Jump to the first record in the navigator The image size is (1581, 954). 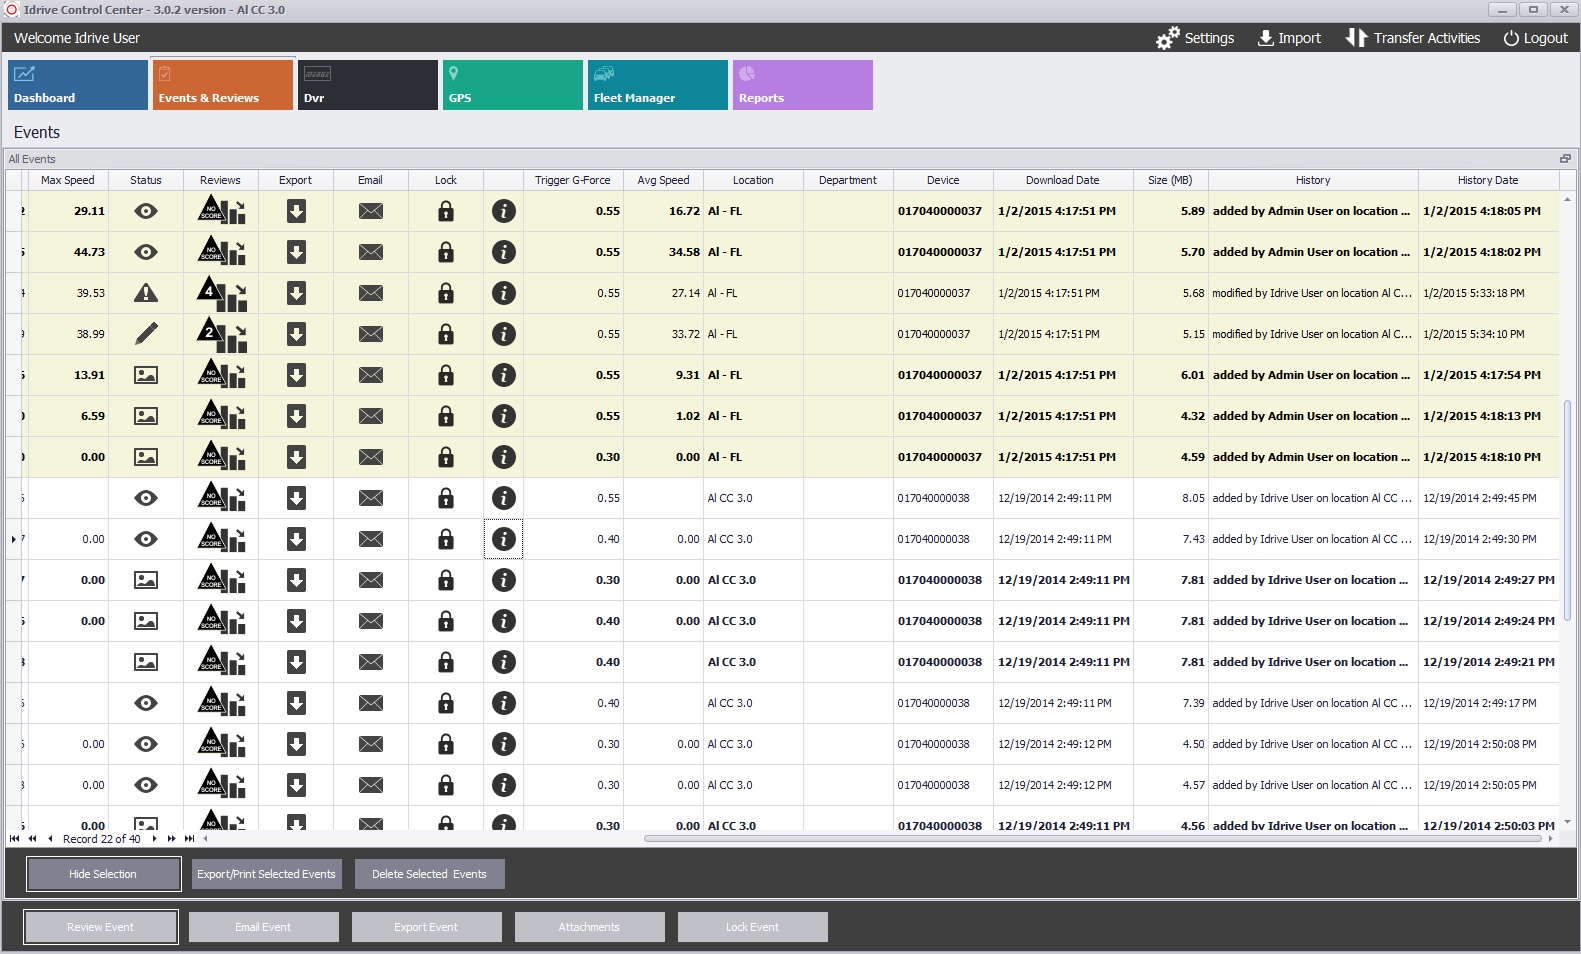click(14, 839)
